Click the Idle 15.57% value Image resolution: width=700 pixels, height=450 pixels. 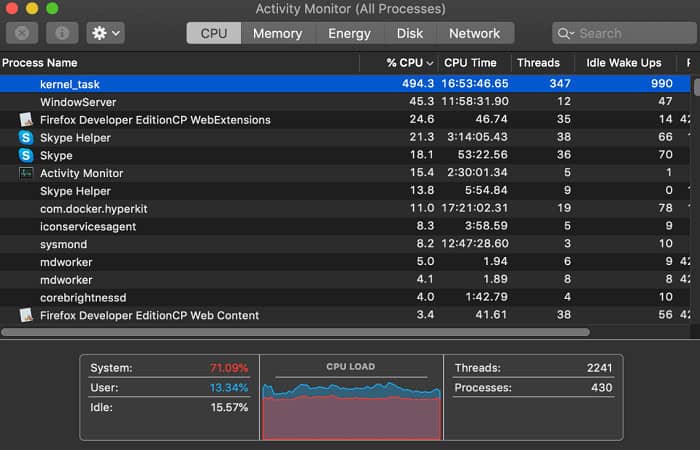click(x=229, y=408)
